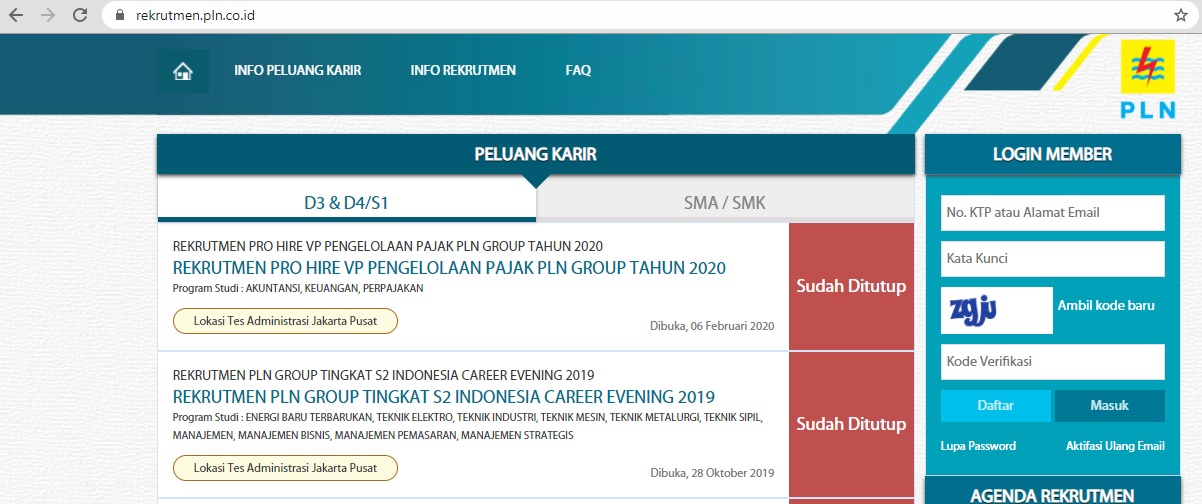Click Sudah Ditutup box for Career Evening 2019
This screenshot has height=504, width=1202.
point(851,424)
